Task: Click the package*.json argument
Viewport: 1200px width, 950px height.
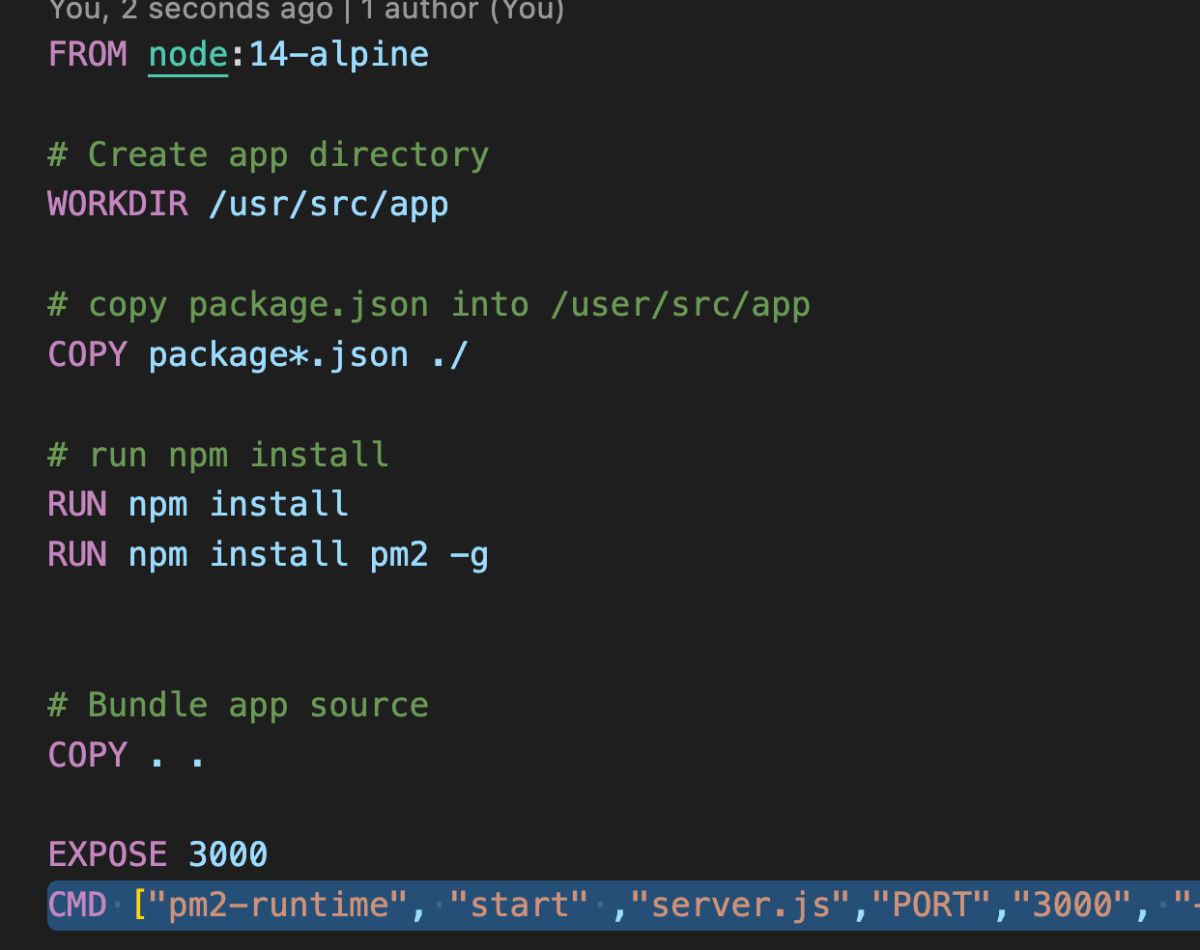Action: pos(279,355)
